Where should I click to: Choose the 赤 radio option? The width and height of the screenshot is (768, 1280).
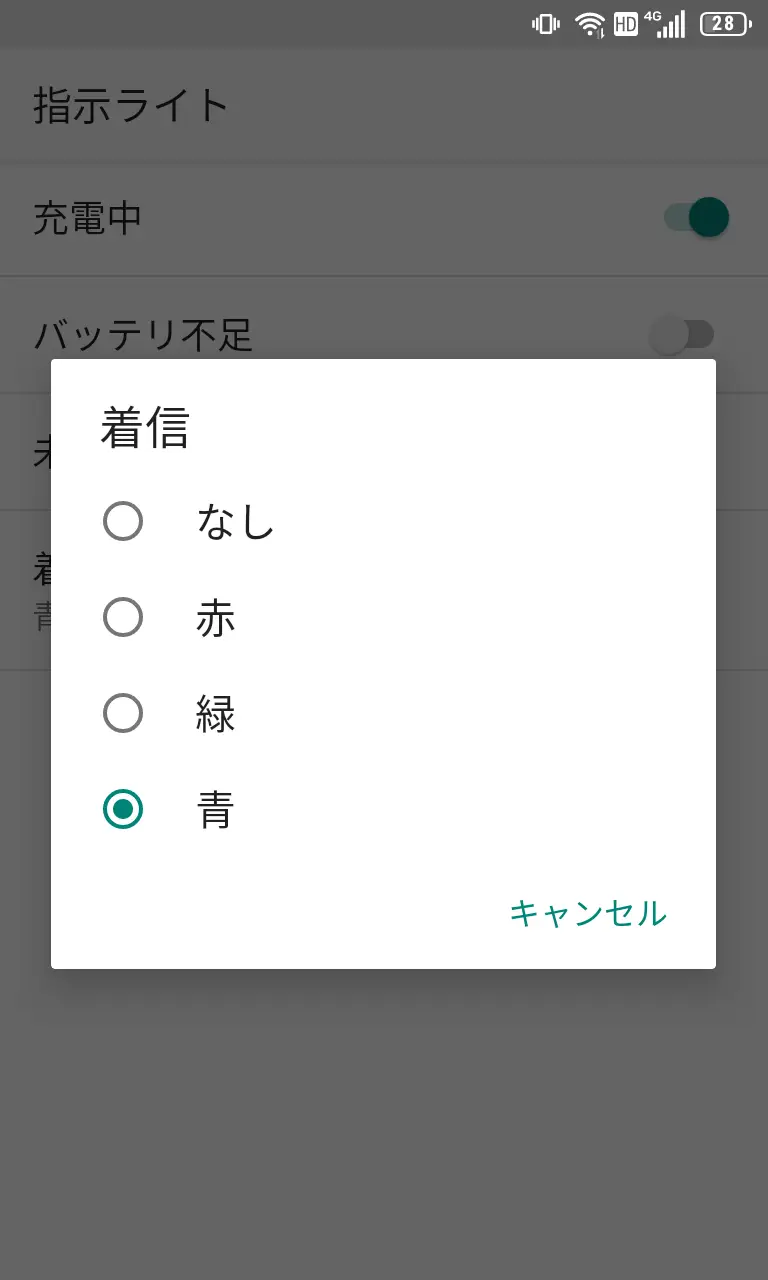pyautogui.click(x=123, y=617)
